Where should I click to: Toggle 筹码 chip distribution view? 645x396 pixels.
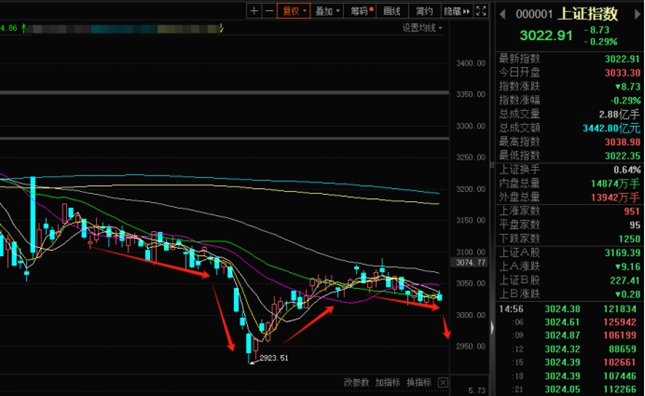pos(361,11)
